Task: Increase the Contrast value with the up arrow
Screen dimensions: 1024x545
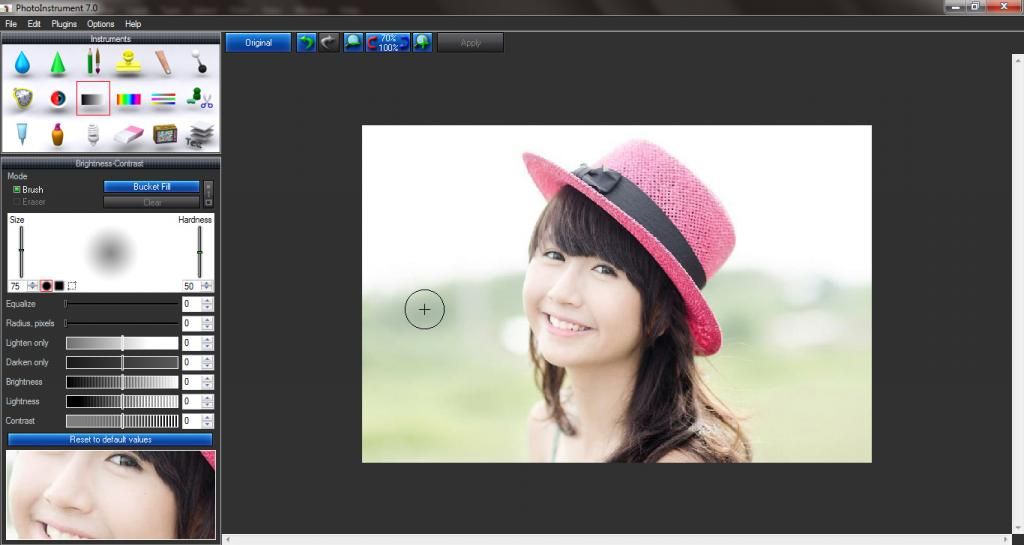Action: pos(207,417)
